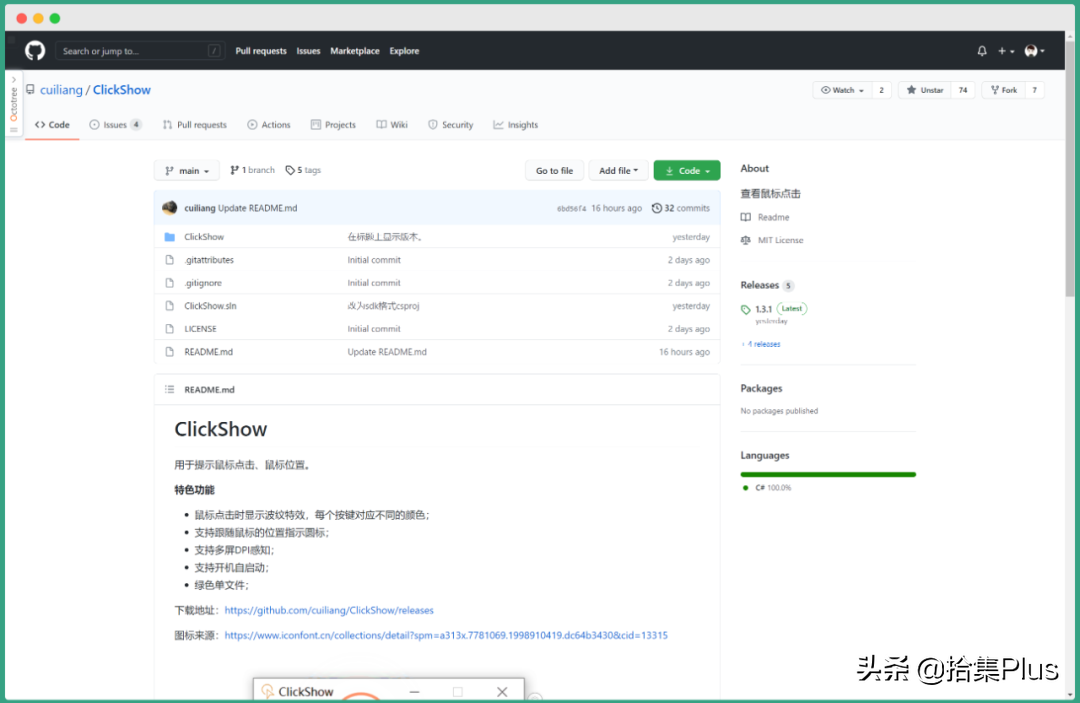The height and width of the screenshot is (703, 1080).
Task: Click the C# language bar
Action: click(828, 474)
